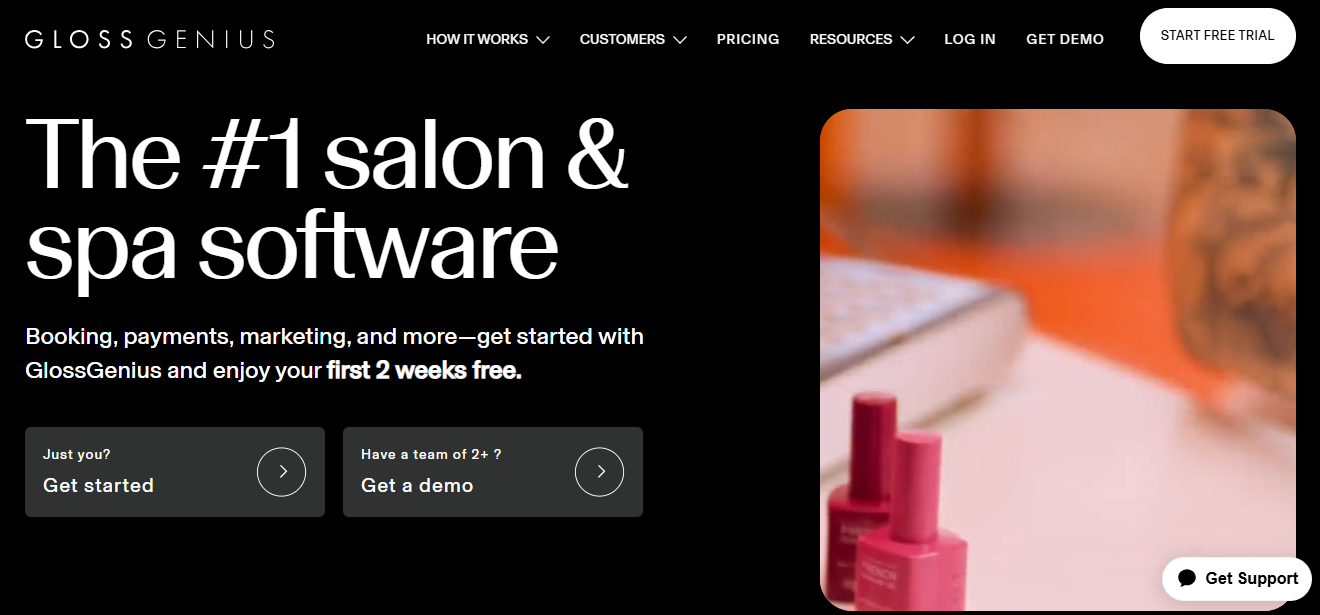Click the chevron beside Resources
The width and height of the screenshot is (1320, 615).
pos(907,40)
